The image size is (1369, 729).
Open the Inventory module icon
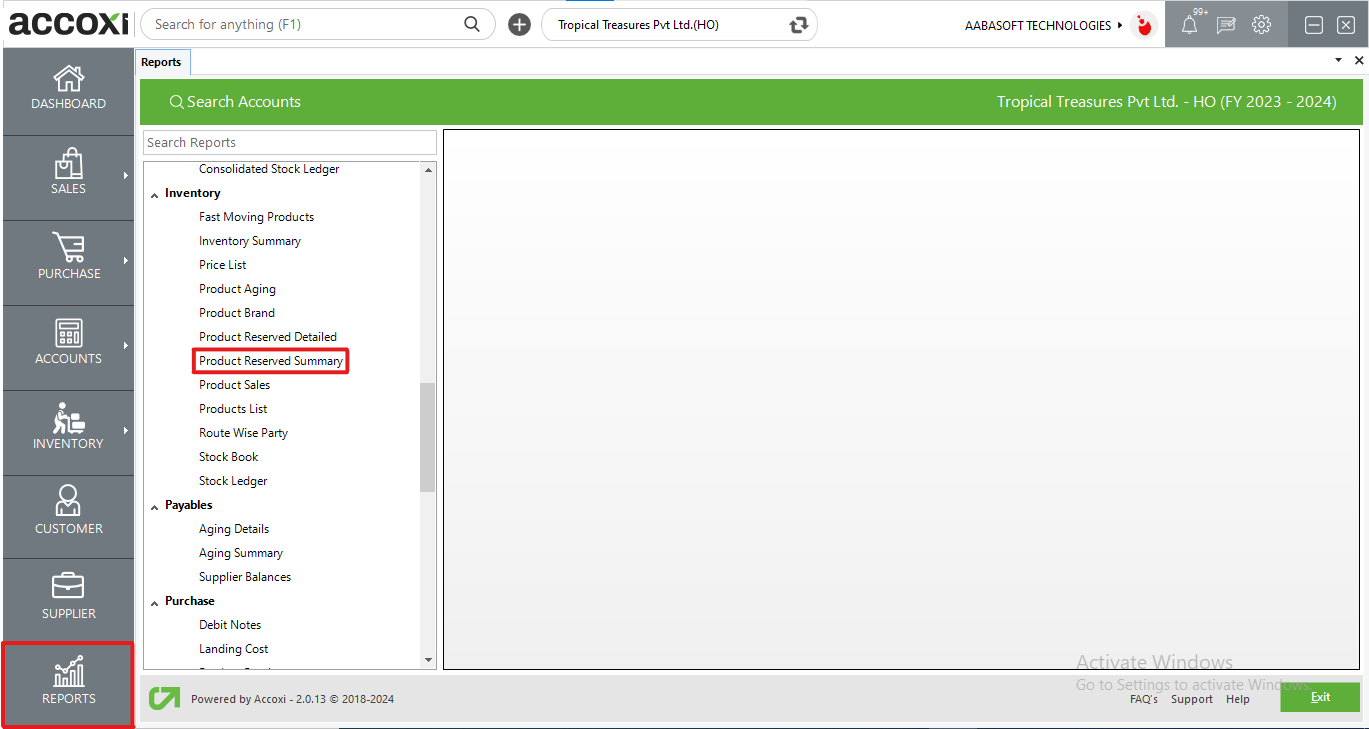pos(68,428)
